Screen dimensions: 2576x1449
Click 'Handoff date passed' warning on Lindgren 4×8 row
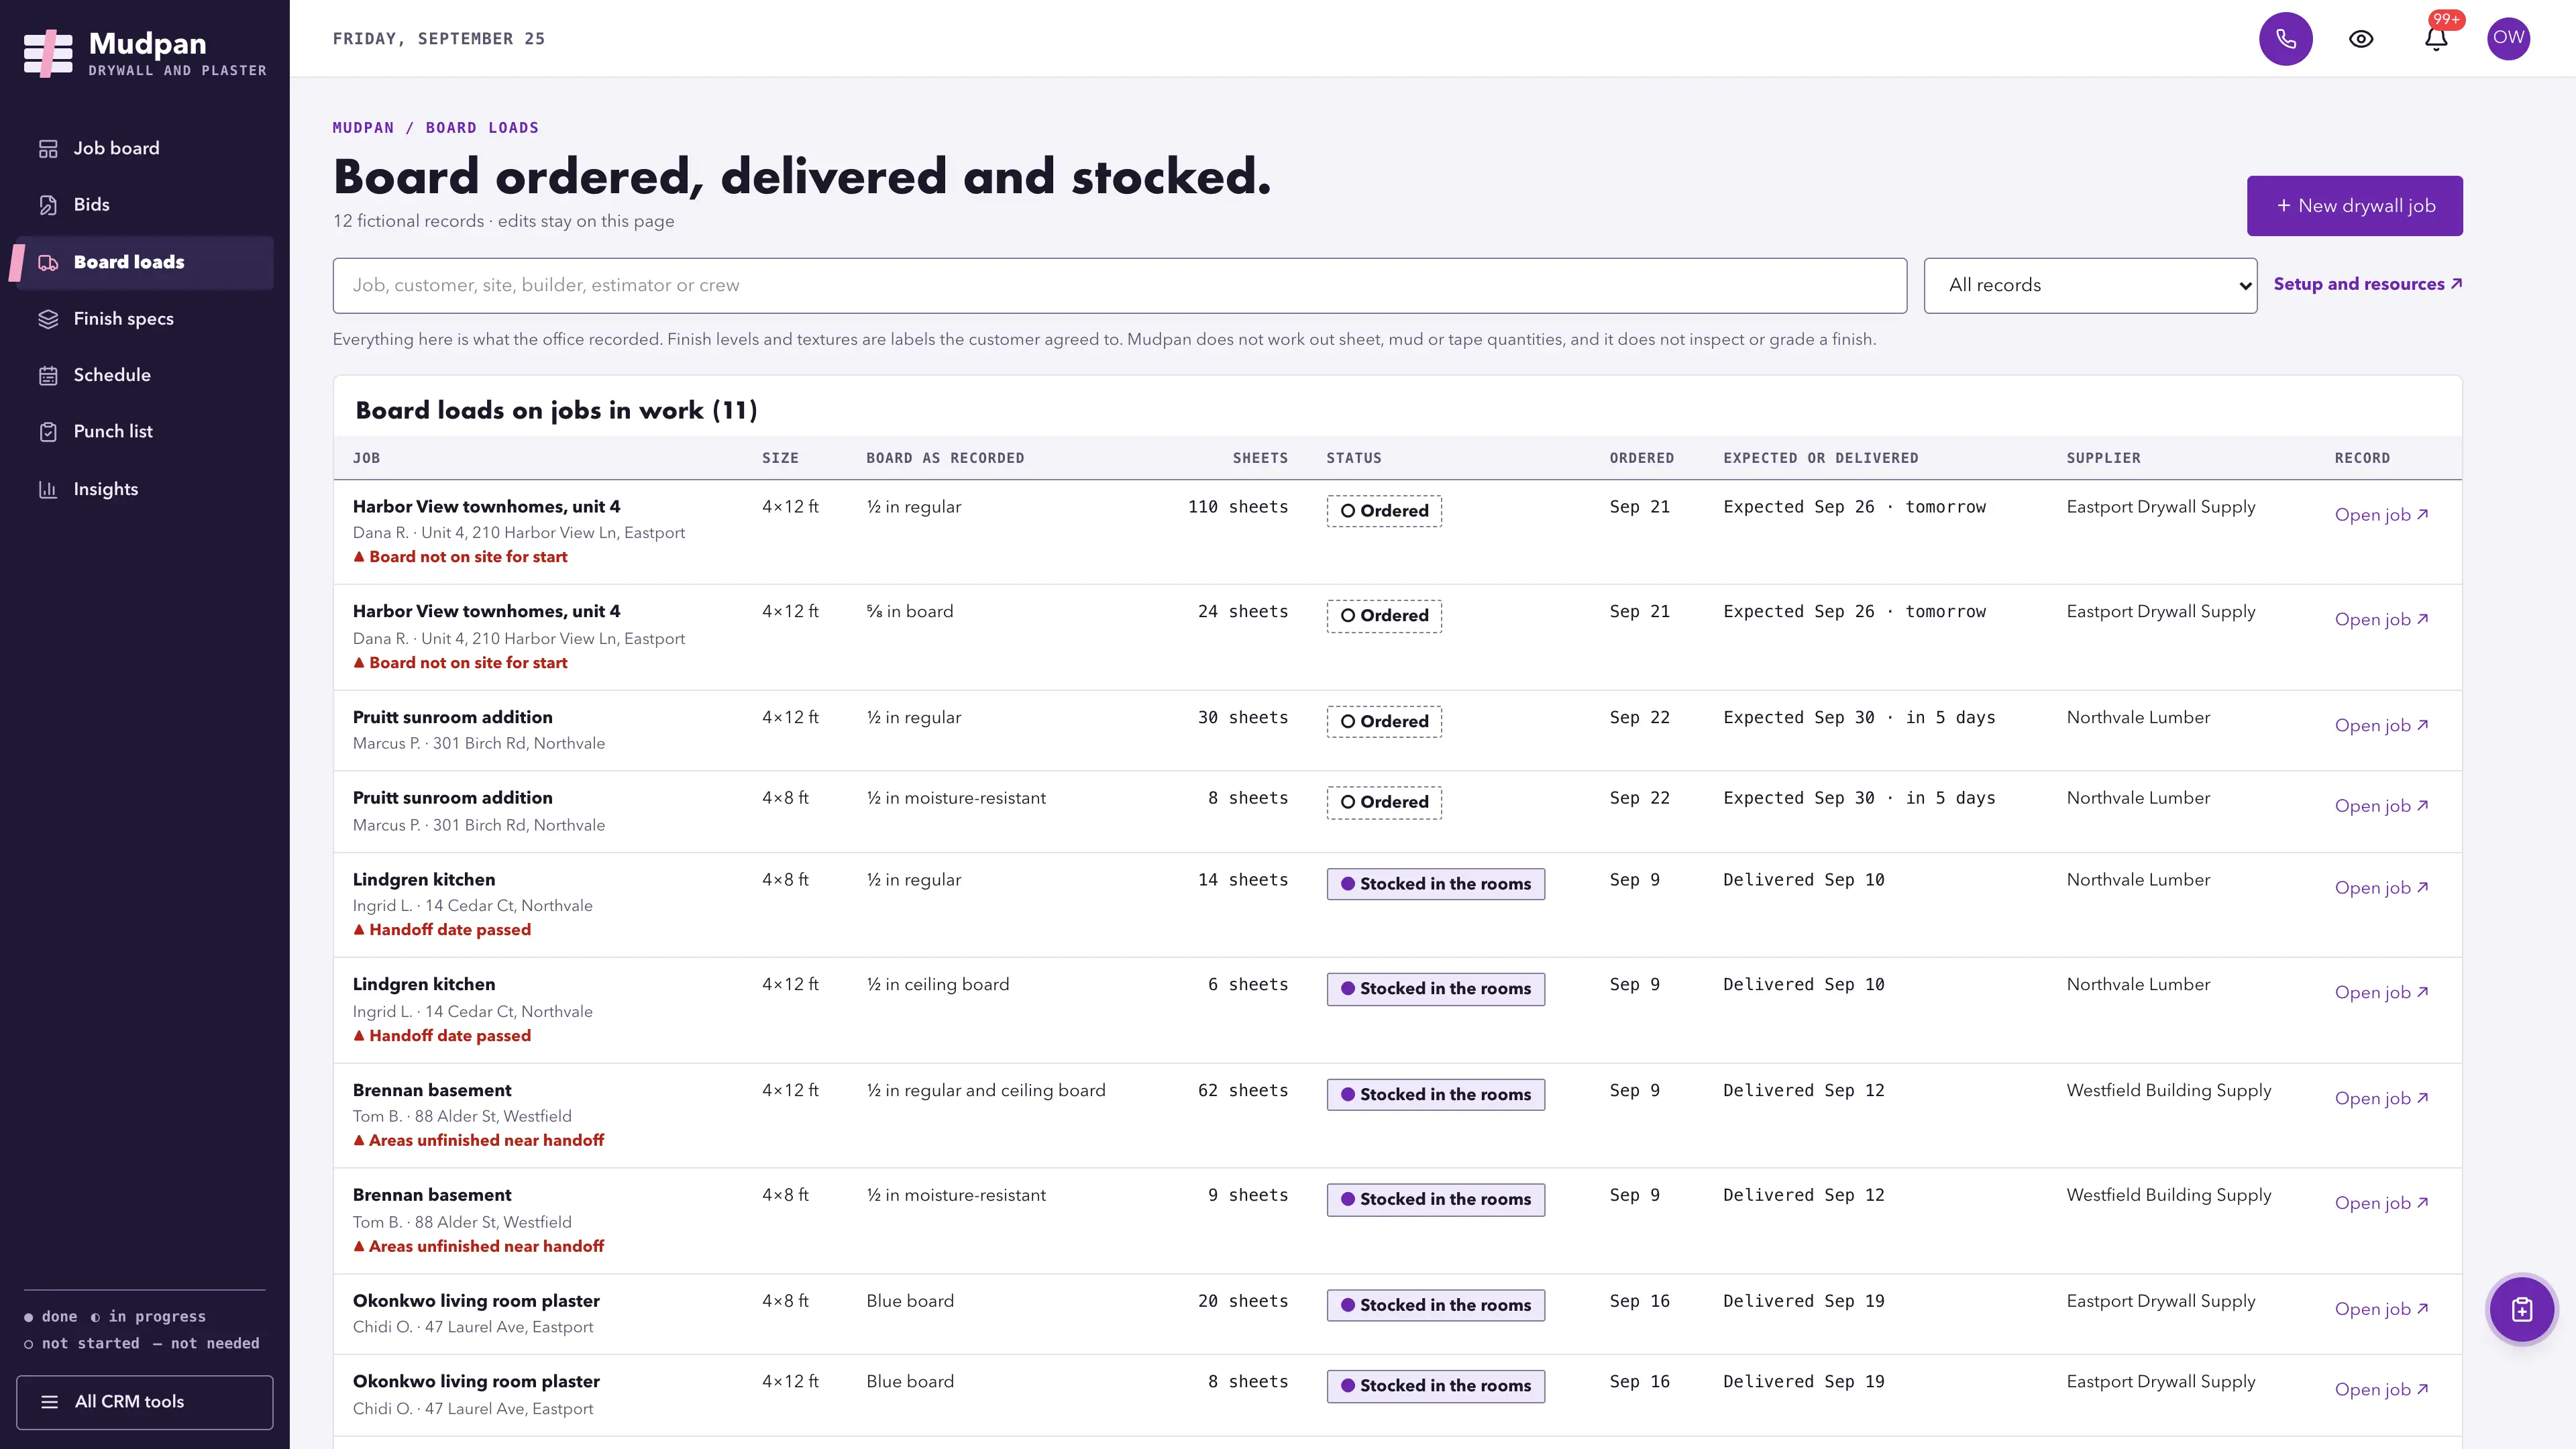click(441, 930)
